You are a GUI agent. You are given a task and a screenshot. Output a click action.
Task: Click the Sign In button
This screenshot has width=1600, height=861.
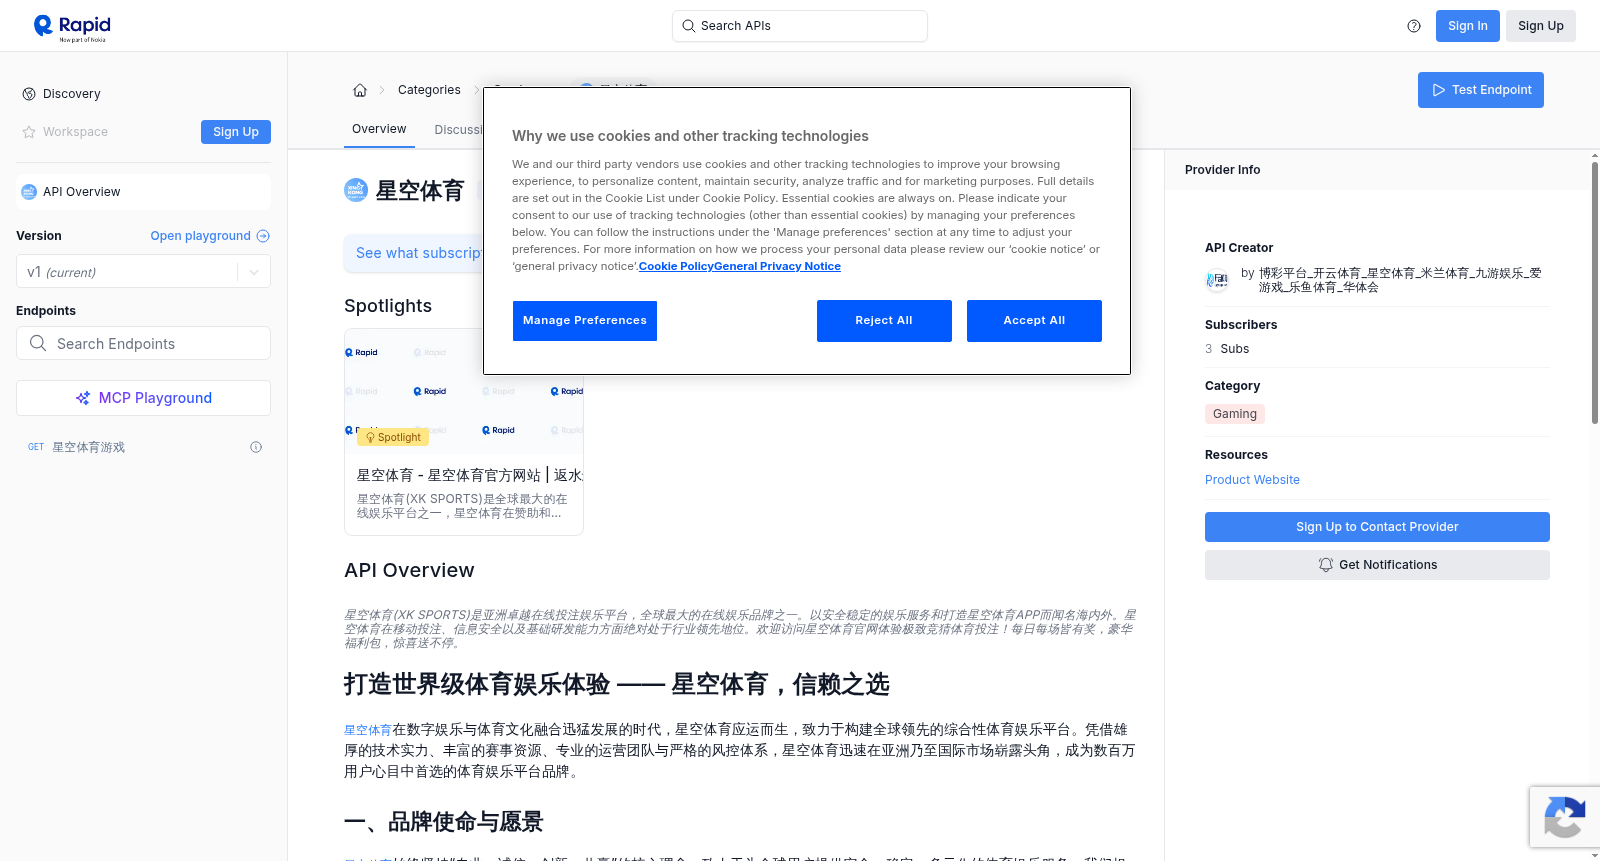1467,26
